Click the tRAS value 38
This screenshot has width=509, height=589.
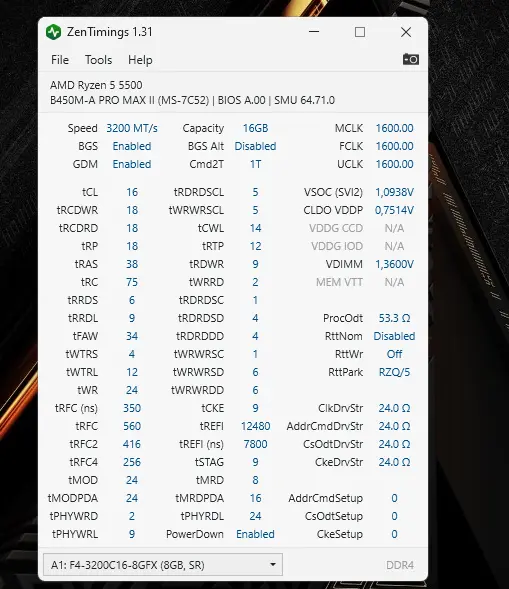(132, 264)
